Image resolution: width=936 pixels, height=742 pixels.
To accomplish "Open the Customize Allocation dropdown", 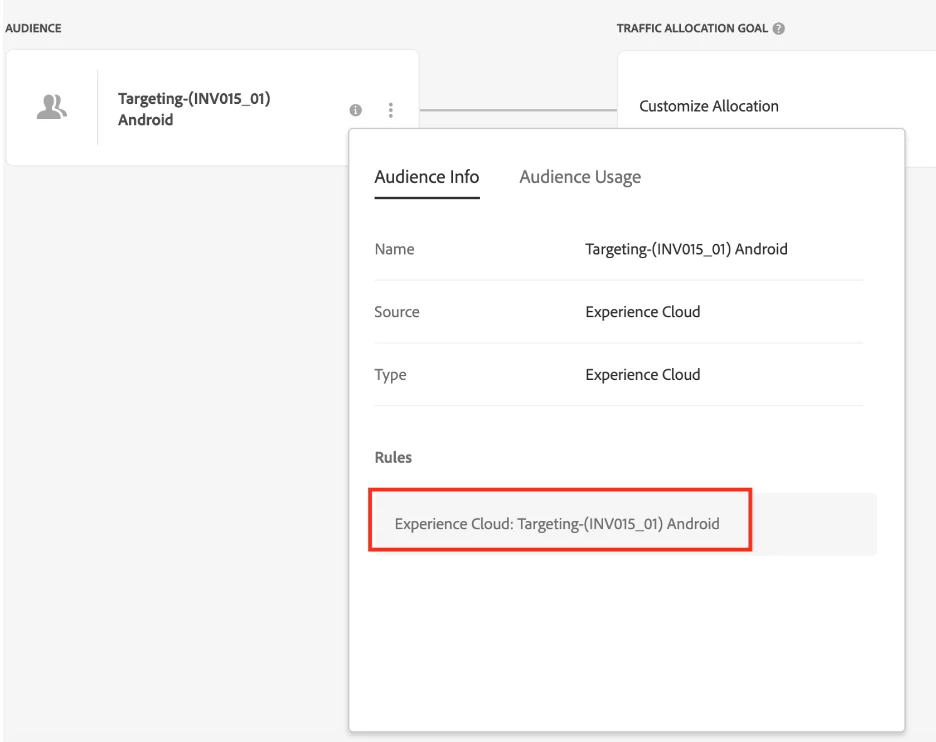I will coord(709,106).
